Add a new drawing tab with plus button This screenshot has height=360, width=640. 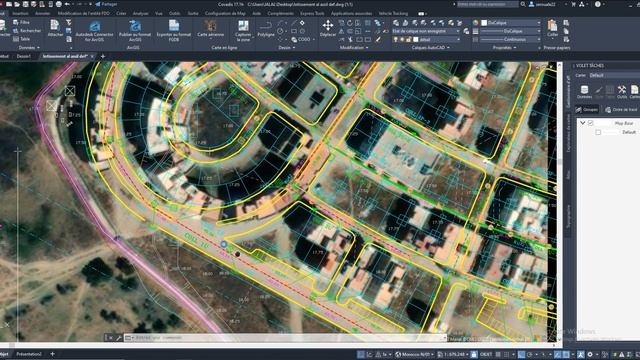[x=102, y=56]
